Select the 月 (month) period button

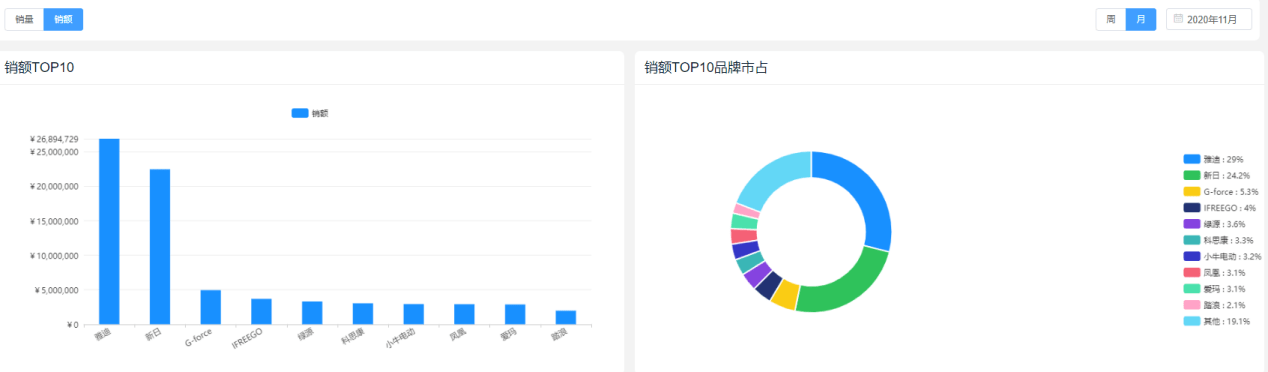1141,19
